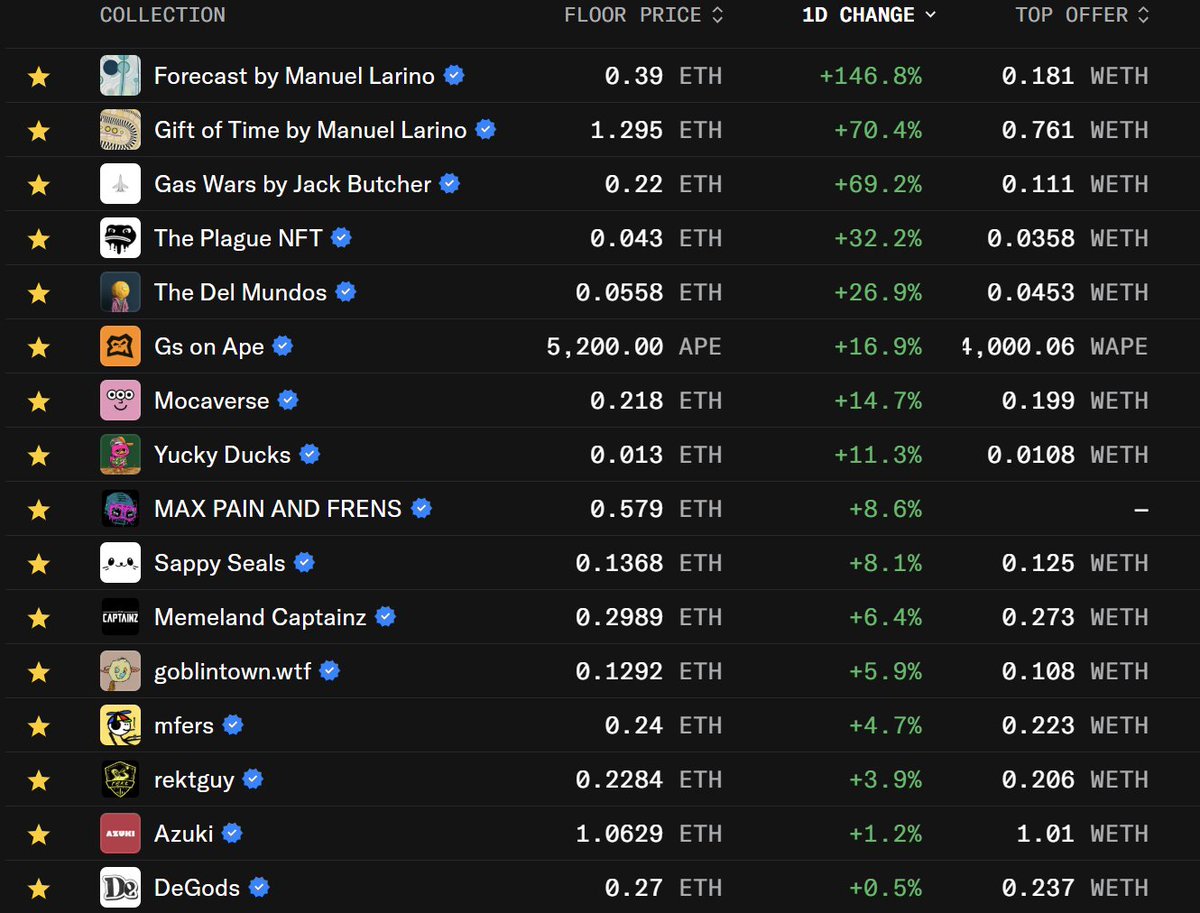The height and width of the screenshot is (913, 1200).
Task: Click the rektguy avatar icon
Action: (x=120, y=779)
